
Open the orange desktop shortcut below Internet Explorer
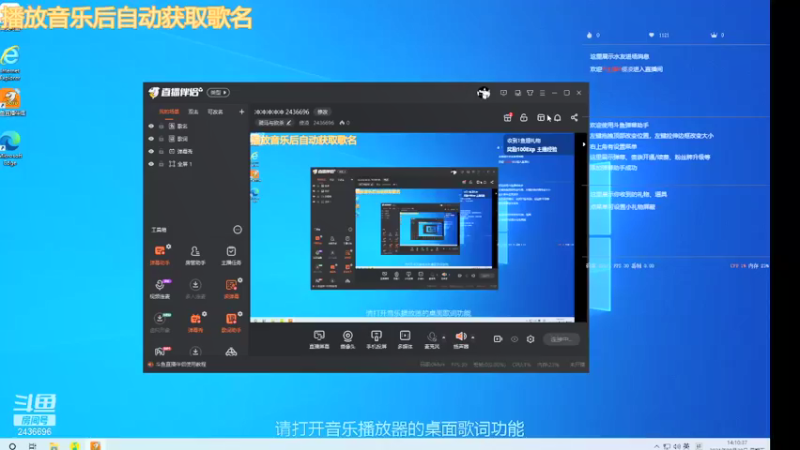(x=11, y=102)
